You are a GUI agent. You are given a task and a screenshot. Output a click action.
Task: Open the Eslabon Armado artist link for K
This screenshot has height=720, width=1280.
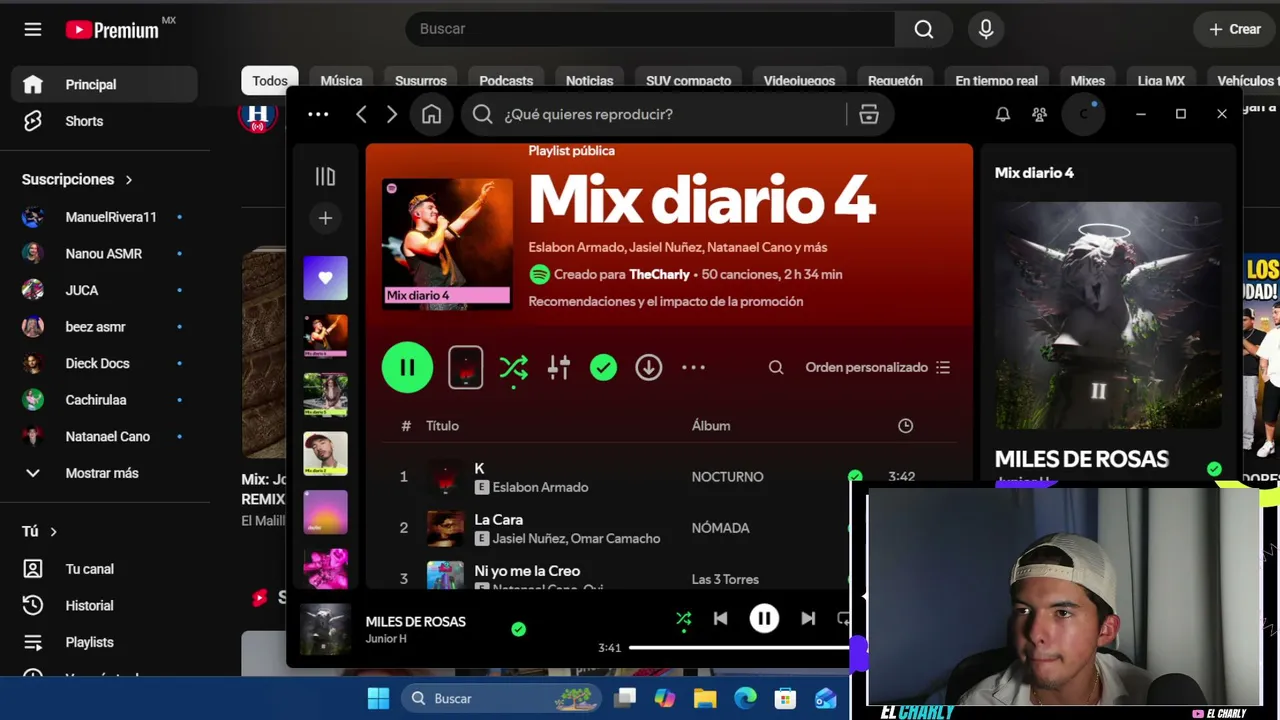[540, 487]
